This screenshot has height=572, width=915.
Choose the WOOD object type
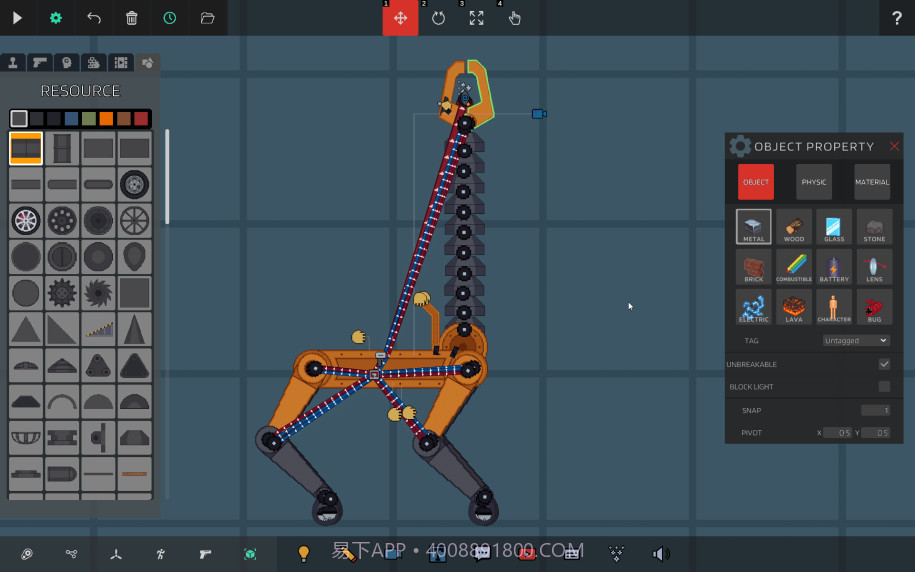click(794, 226)
